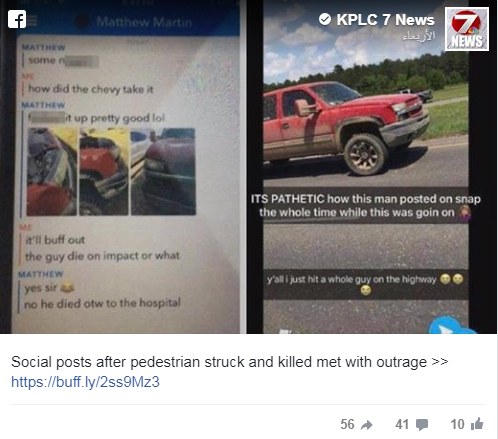Open the third crash photo thumbnail
This screenshot has height=439, width=498.
point(163,172)
